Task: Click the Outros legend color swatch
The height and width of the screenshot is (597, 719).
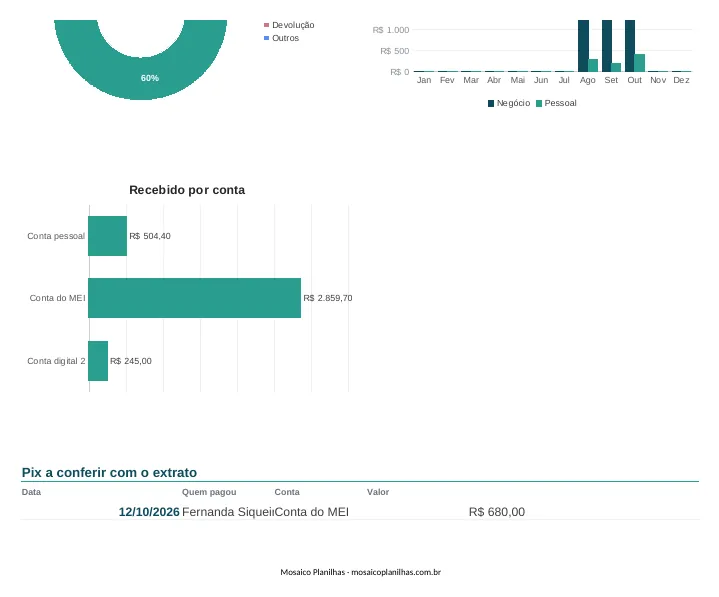Action: pos(266,38)
